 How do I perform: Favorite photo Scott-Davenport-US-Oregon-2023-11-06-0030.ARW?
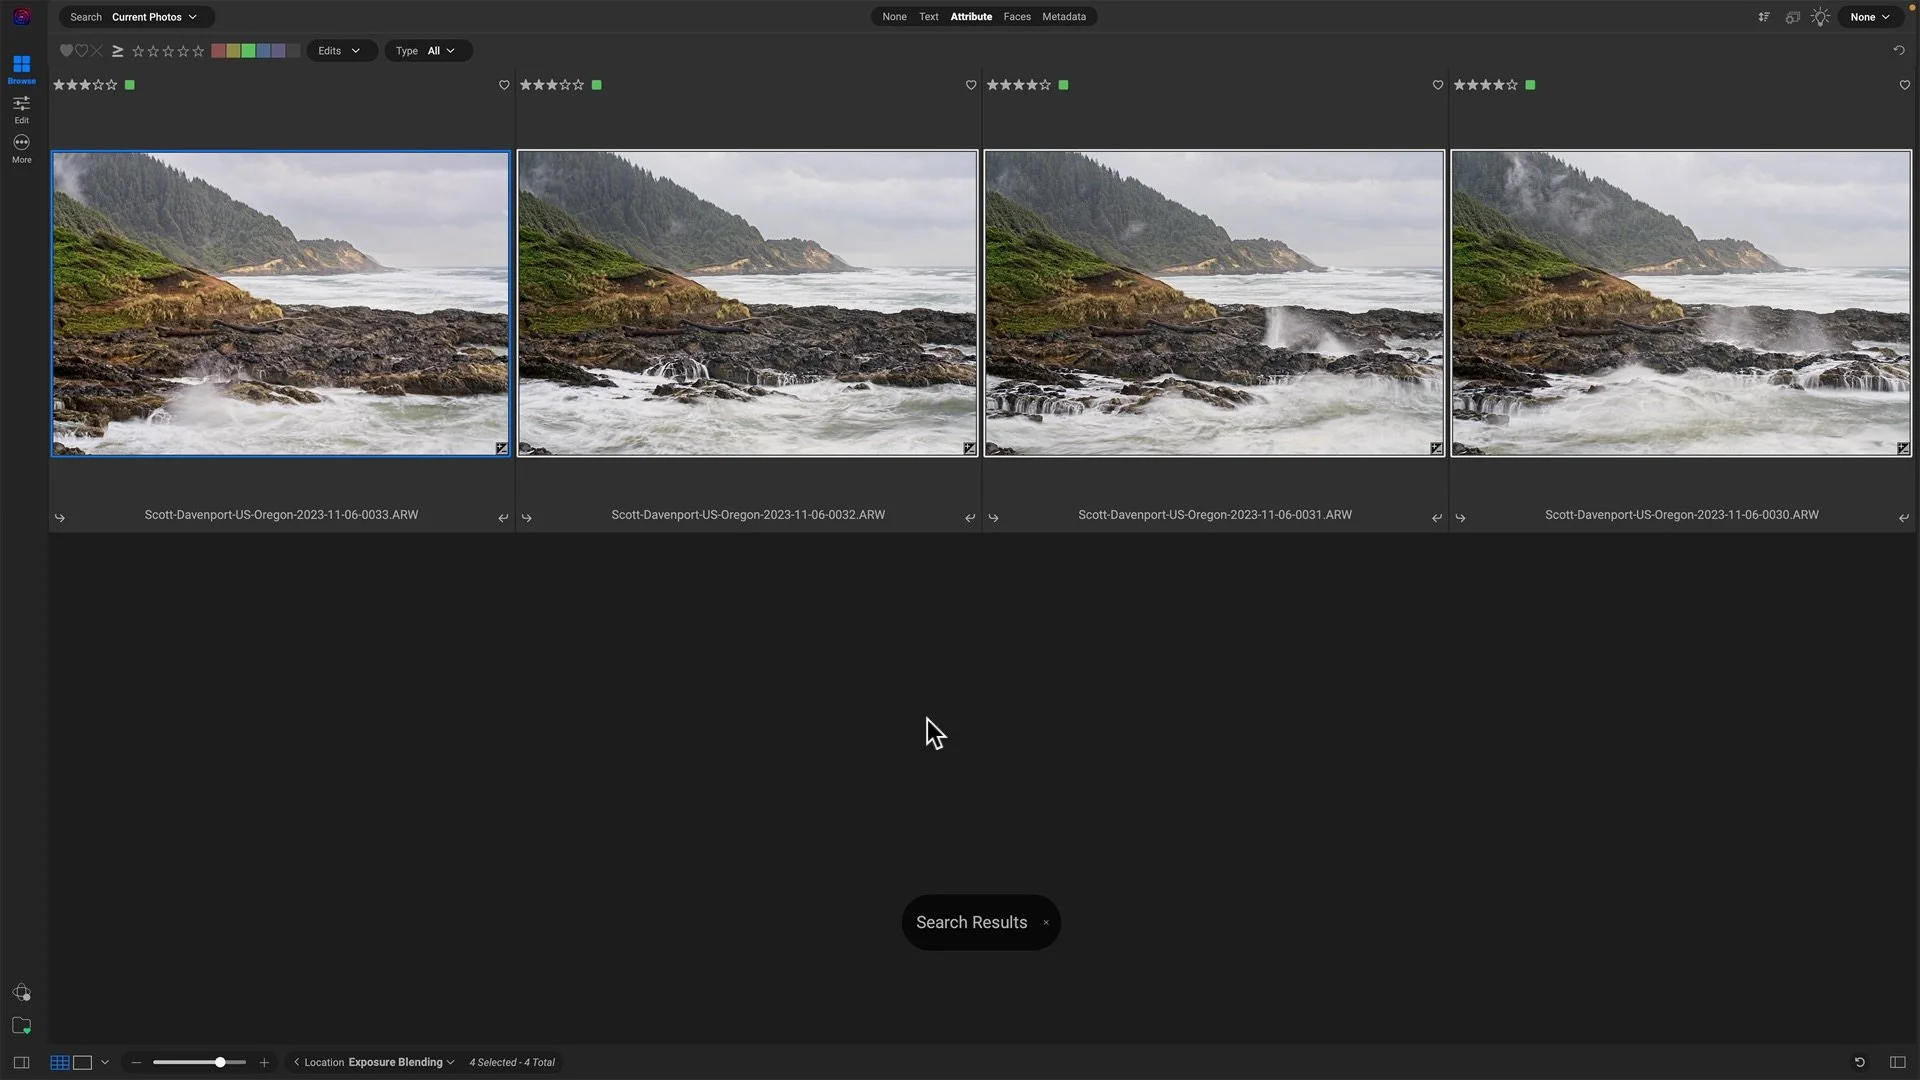point(1904,85)
